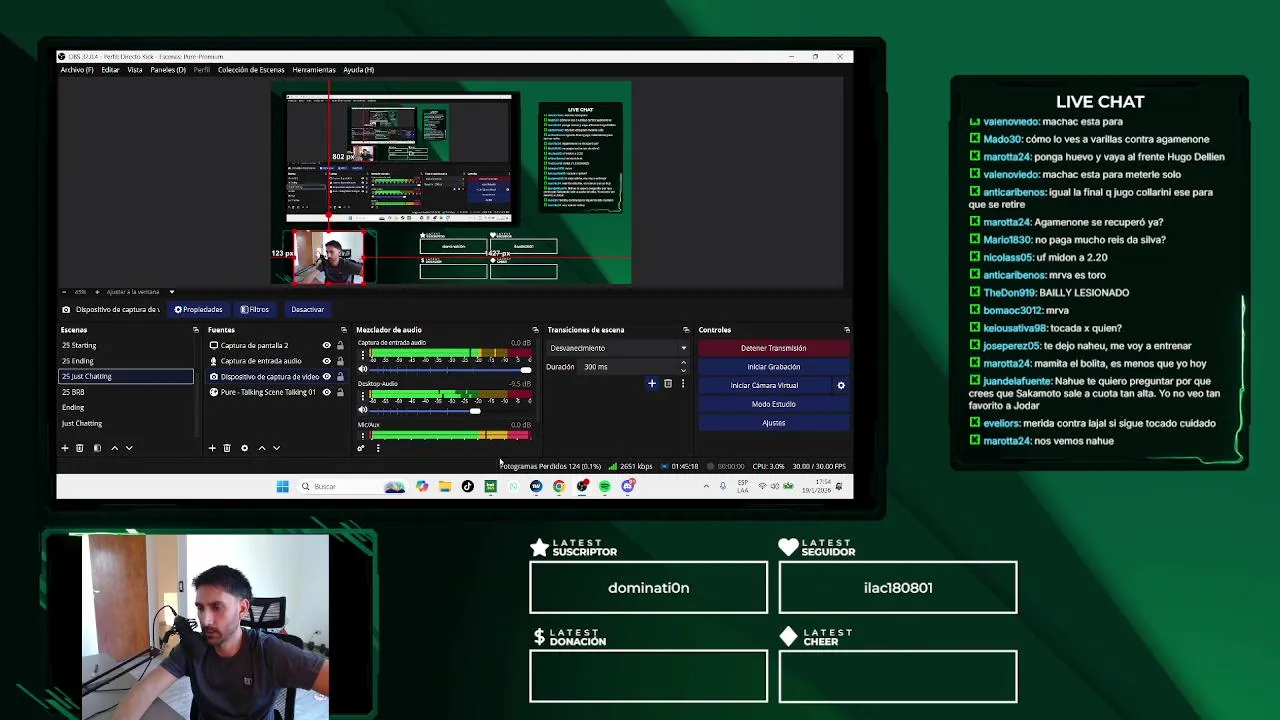Open source properties gear in the Fuentes toolbar
Screen dimensions: 1280x720
[244, 448]
